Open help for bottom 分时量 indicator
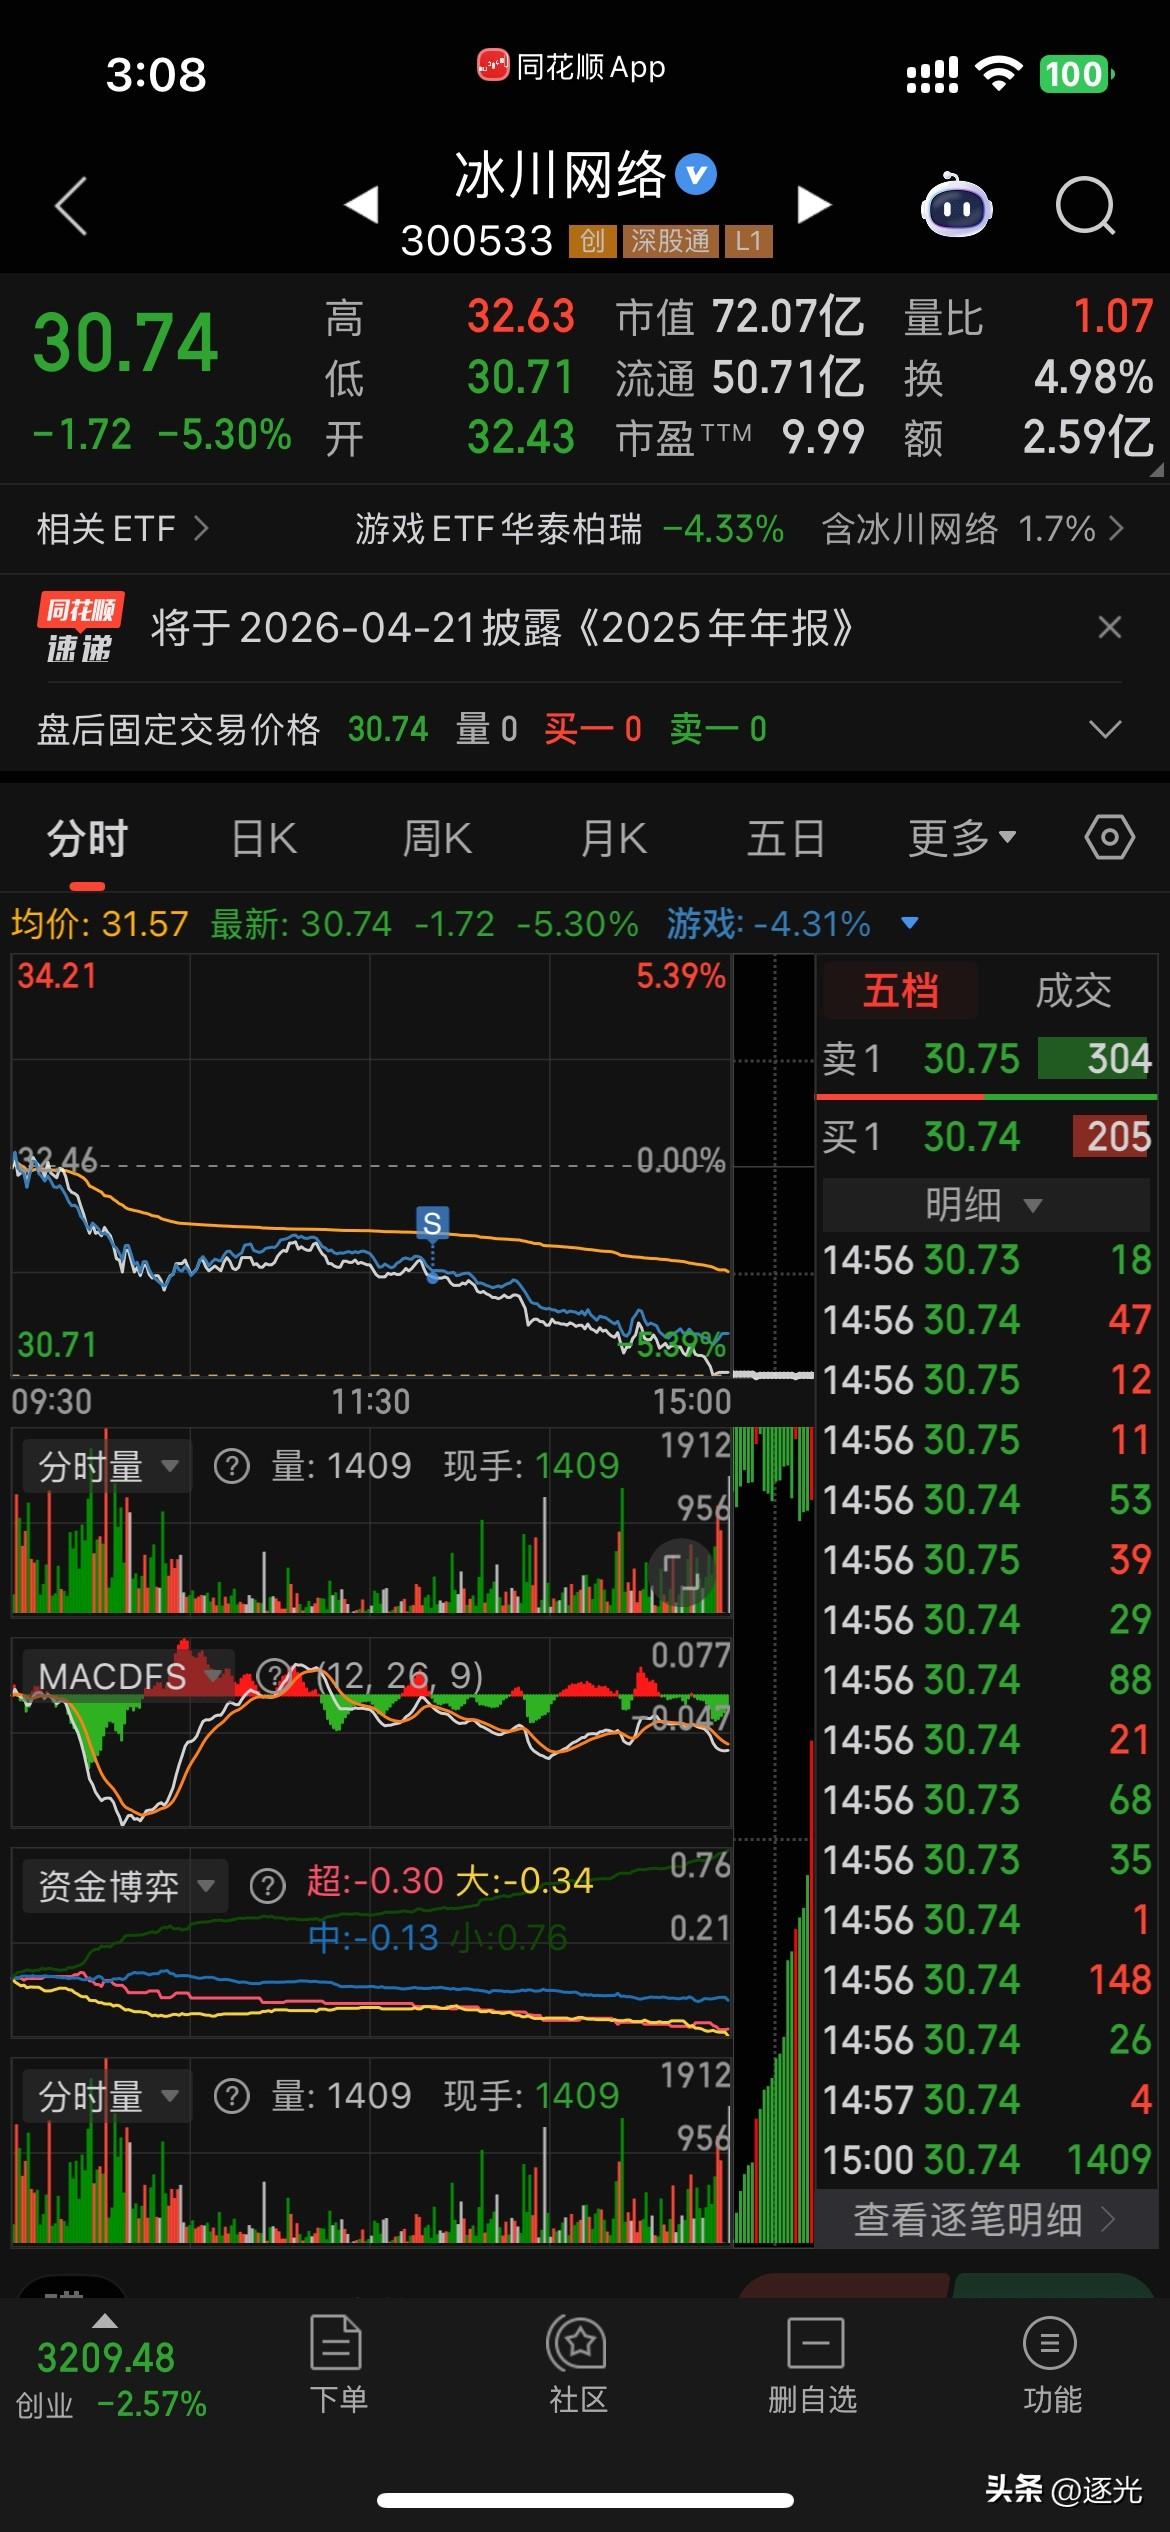The width and height of the screenshot is (1170, 2532). (232, 2095)
